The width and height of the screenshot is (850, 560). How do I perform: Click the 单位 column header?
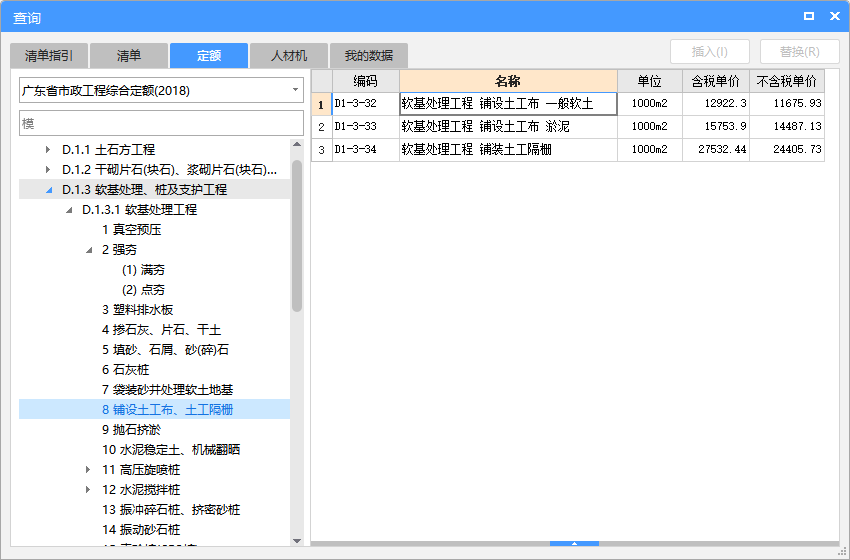pos(649,81)
